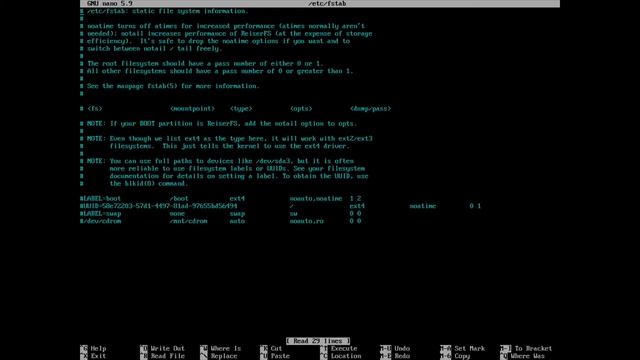Click the 'NOTE: Even though we list ext4' line

click(x=226, y=139)
